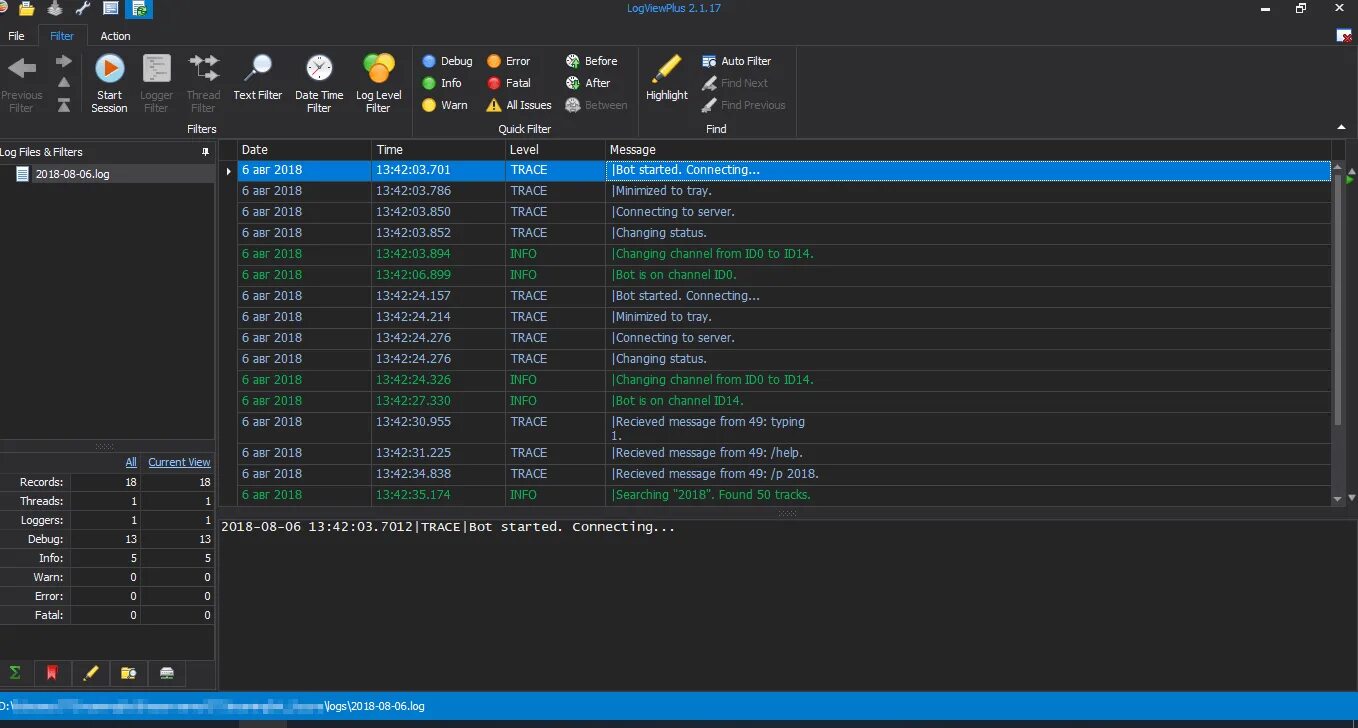Image resolution: width=1358 pixels, height=728 pixels.
Task: Select the 'Recieved message from 49: typing' row
Action: [x=784, y=428]
